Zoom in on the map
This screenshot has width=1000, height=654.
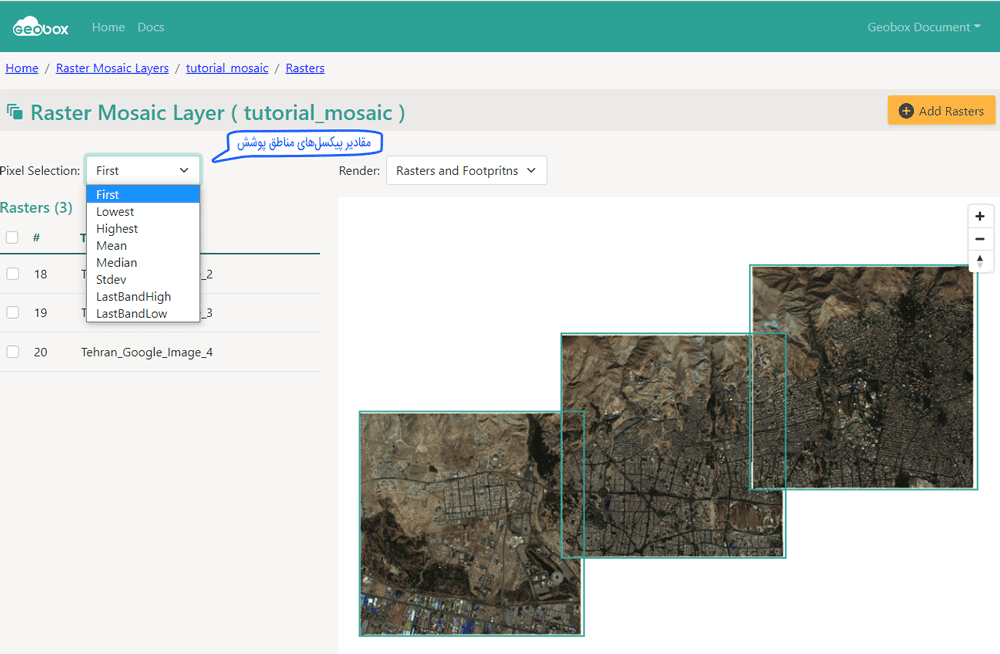coord(979,216)
